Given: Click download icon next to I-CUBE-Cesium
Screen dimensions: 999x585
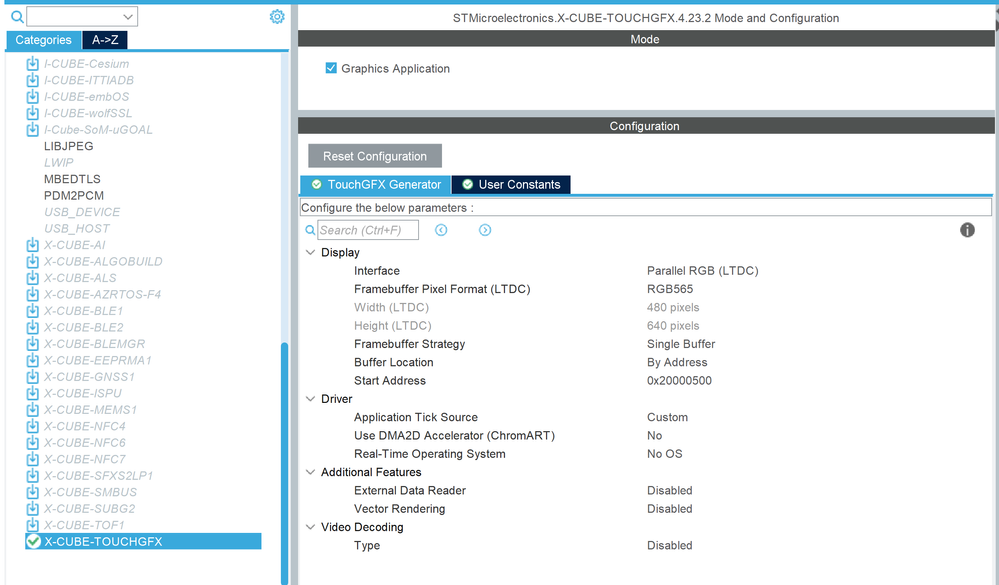Looking at the screenshot, I should 32,64.
